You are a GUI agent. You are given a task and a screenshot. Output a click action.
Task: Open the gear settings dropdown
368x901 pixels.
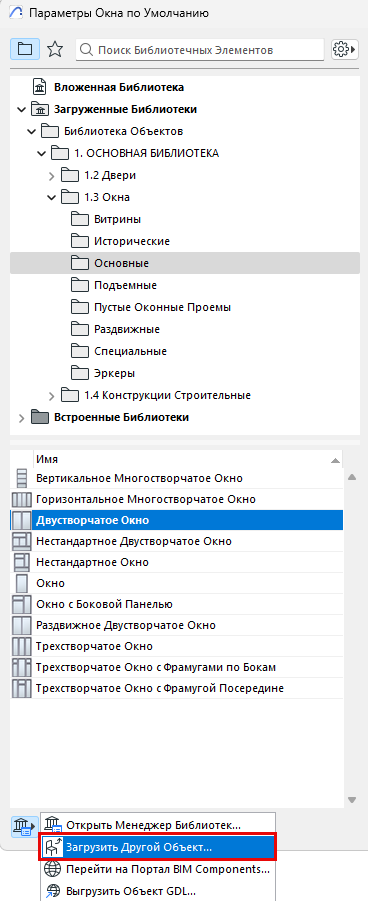[344, 49]
